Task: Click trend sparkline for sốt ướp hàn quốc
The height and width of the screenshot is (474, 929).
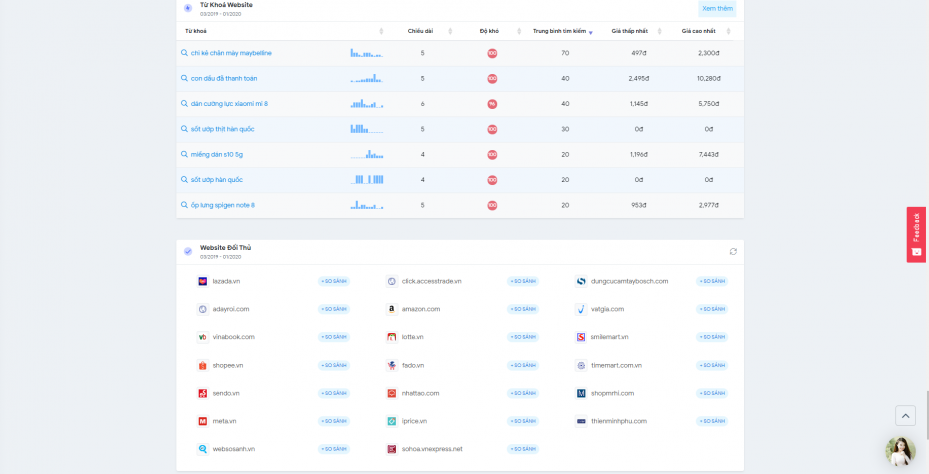Action: pyautogui.click(x=367, y=180)
